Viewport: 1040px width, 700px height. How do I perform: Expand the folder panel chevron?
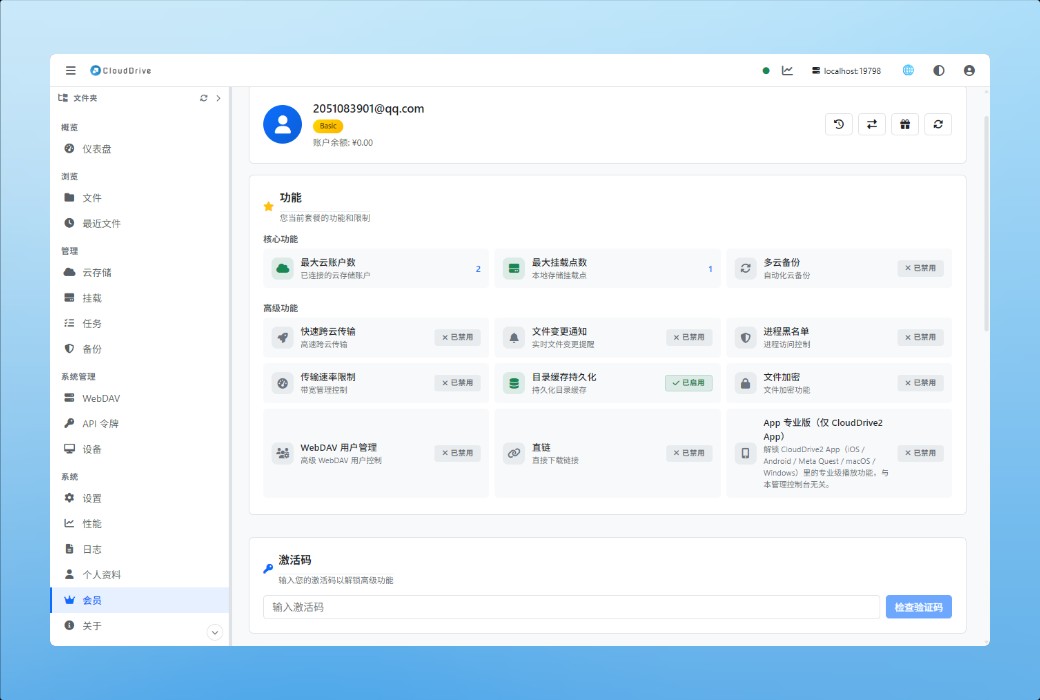click(218, 98)
